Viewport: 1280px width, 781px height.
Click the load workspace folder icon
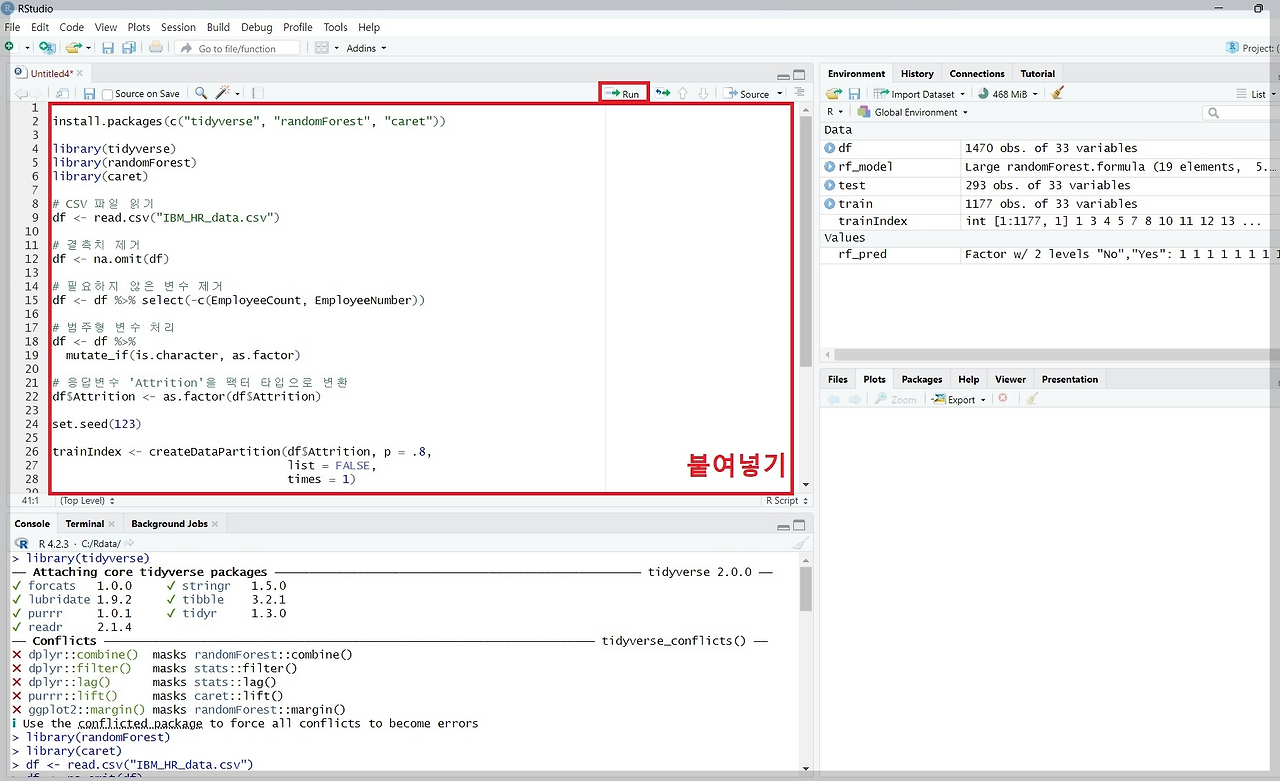(x=833, y=93)
